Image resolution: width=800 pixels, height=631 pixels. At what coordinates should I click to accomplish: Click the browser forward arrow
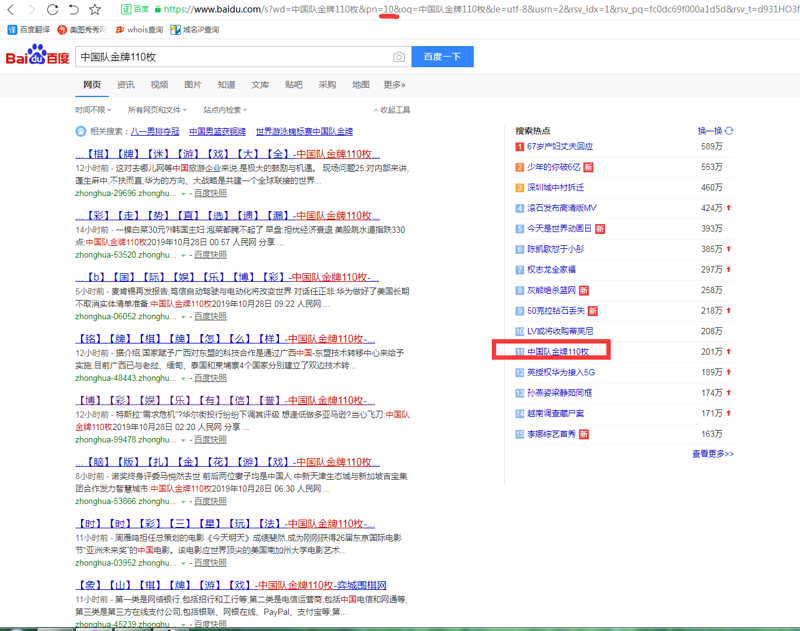tap(32, 9)
